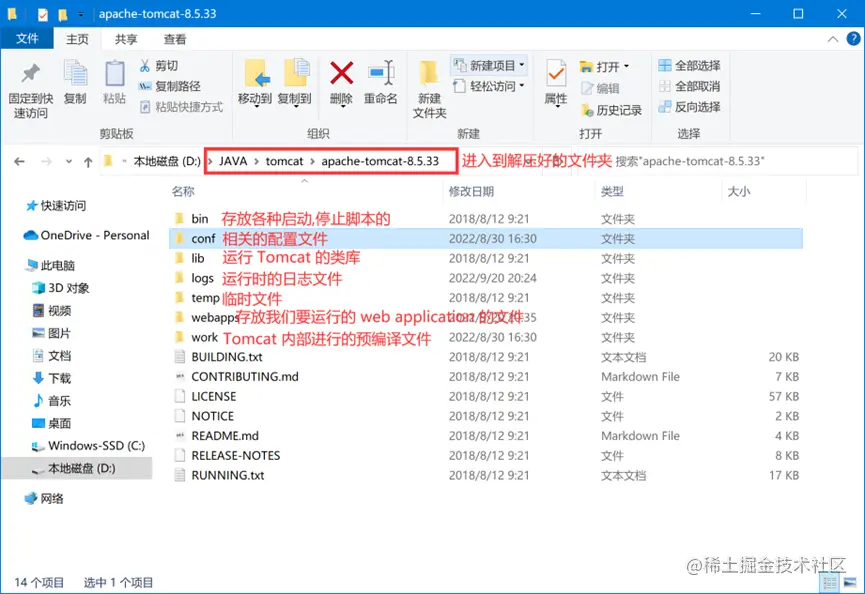865x594 pixels.
Task: Switch to the Share (共享) tab
Action: [126, 39]
